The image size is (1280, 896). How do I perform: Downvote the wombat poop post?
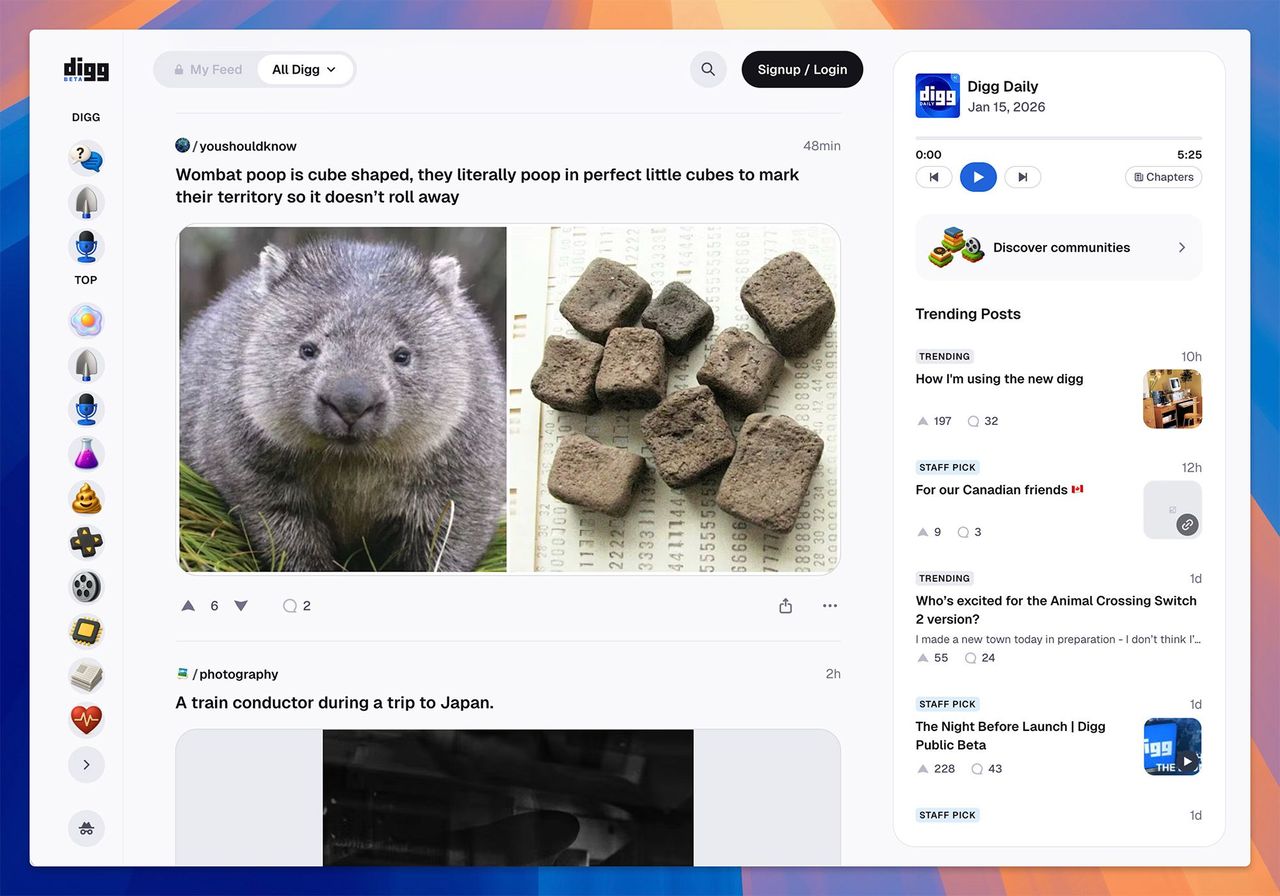[x=241, y=606]
